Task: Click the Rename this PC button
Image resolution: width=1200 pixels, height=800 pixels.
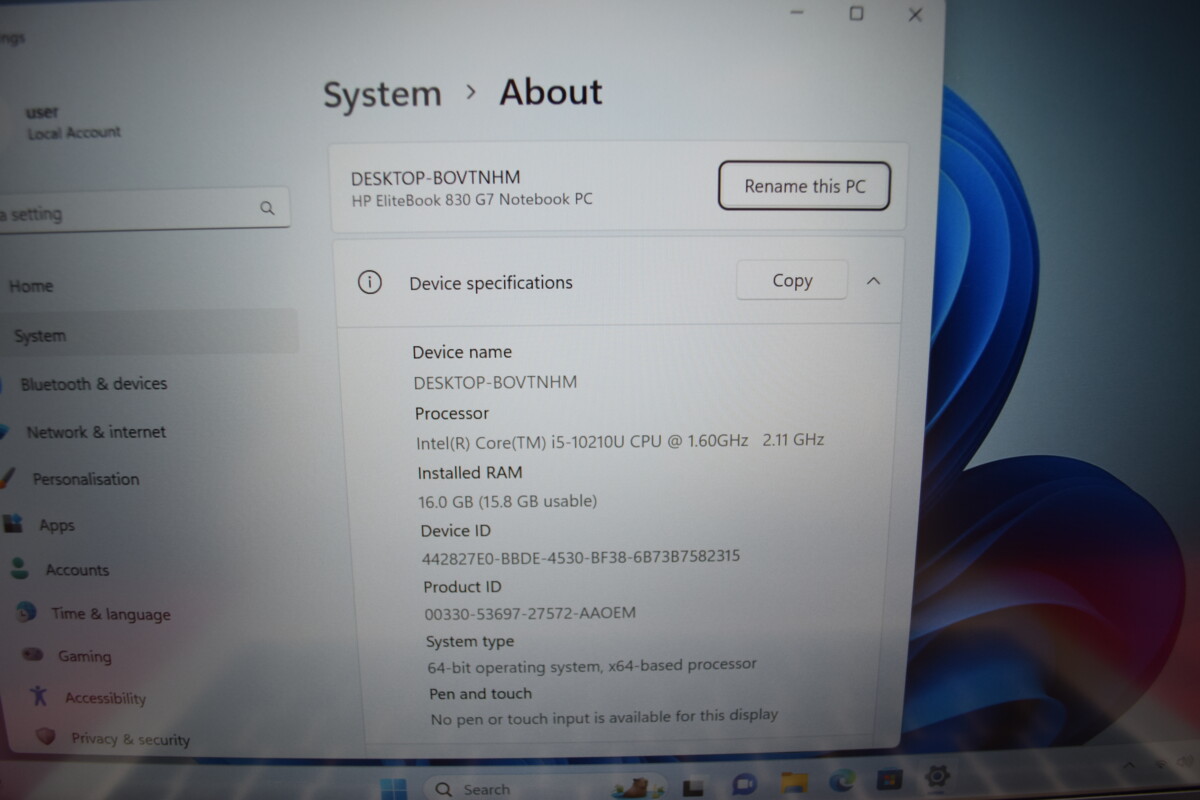Action: click(804, 186)
